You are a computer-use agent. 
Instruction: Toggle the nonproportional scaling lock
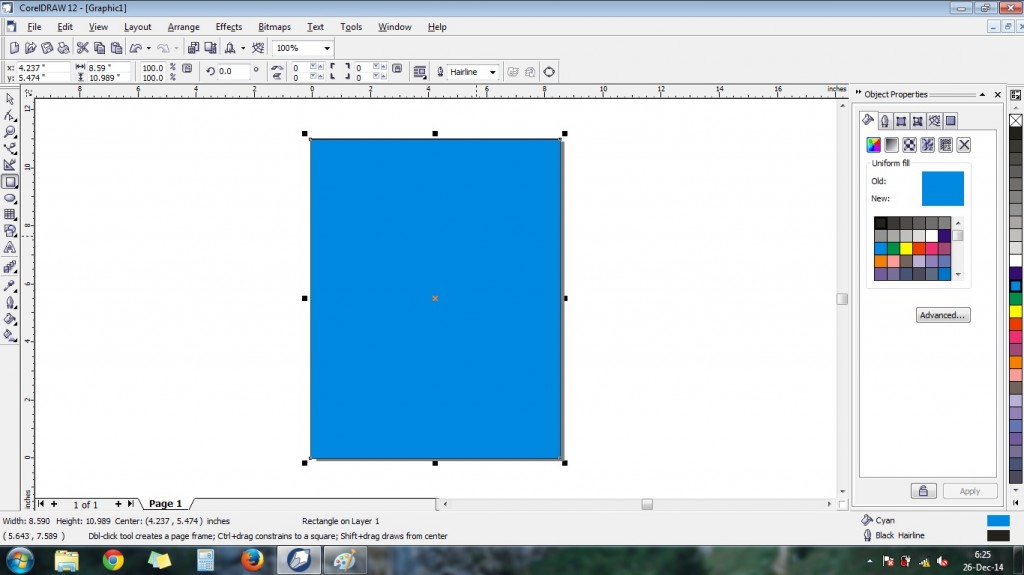(187, 68)
